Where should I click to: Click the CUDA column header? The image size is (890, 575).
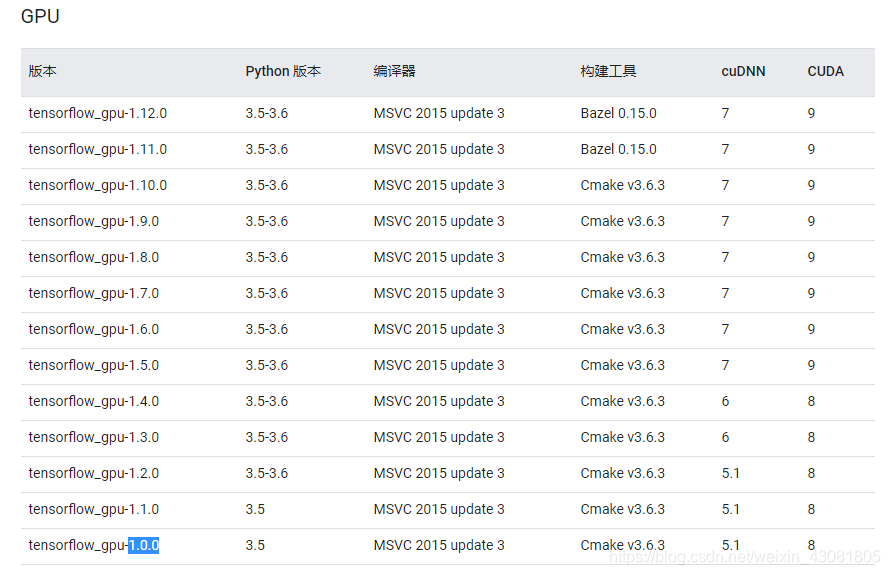click(825, 71)
